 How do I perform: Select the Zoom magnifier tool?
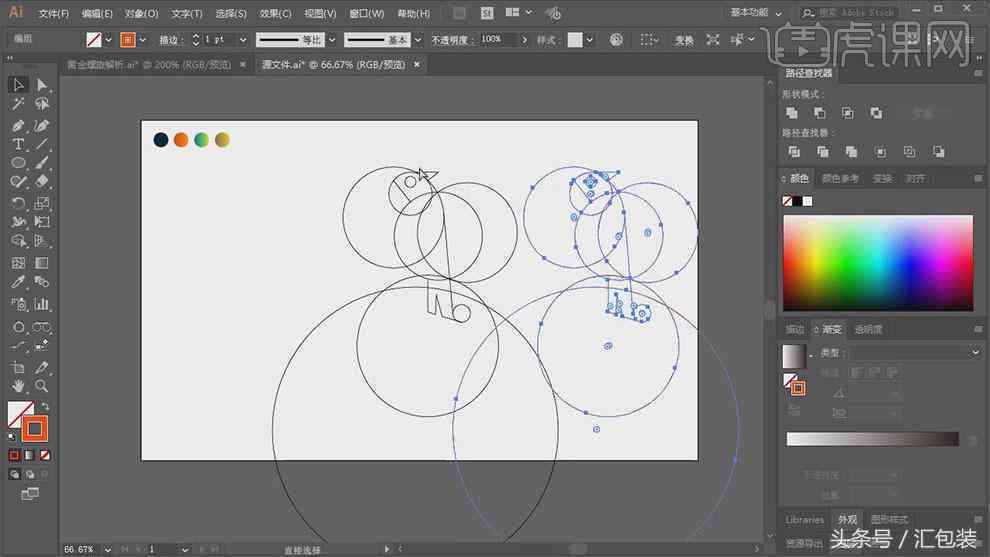tap(42, 386)
